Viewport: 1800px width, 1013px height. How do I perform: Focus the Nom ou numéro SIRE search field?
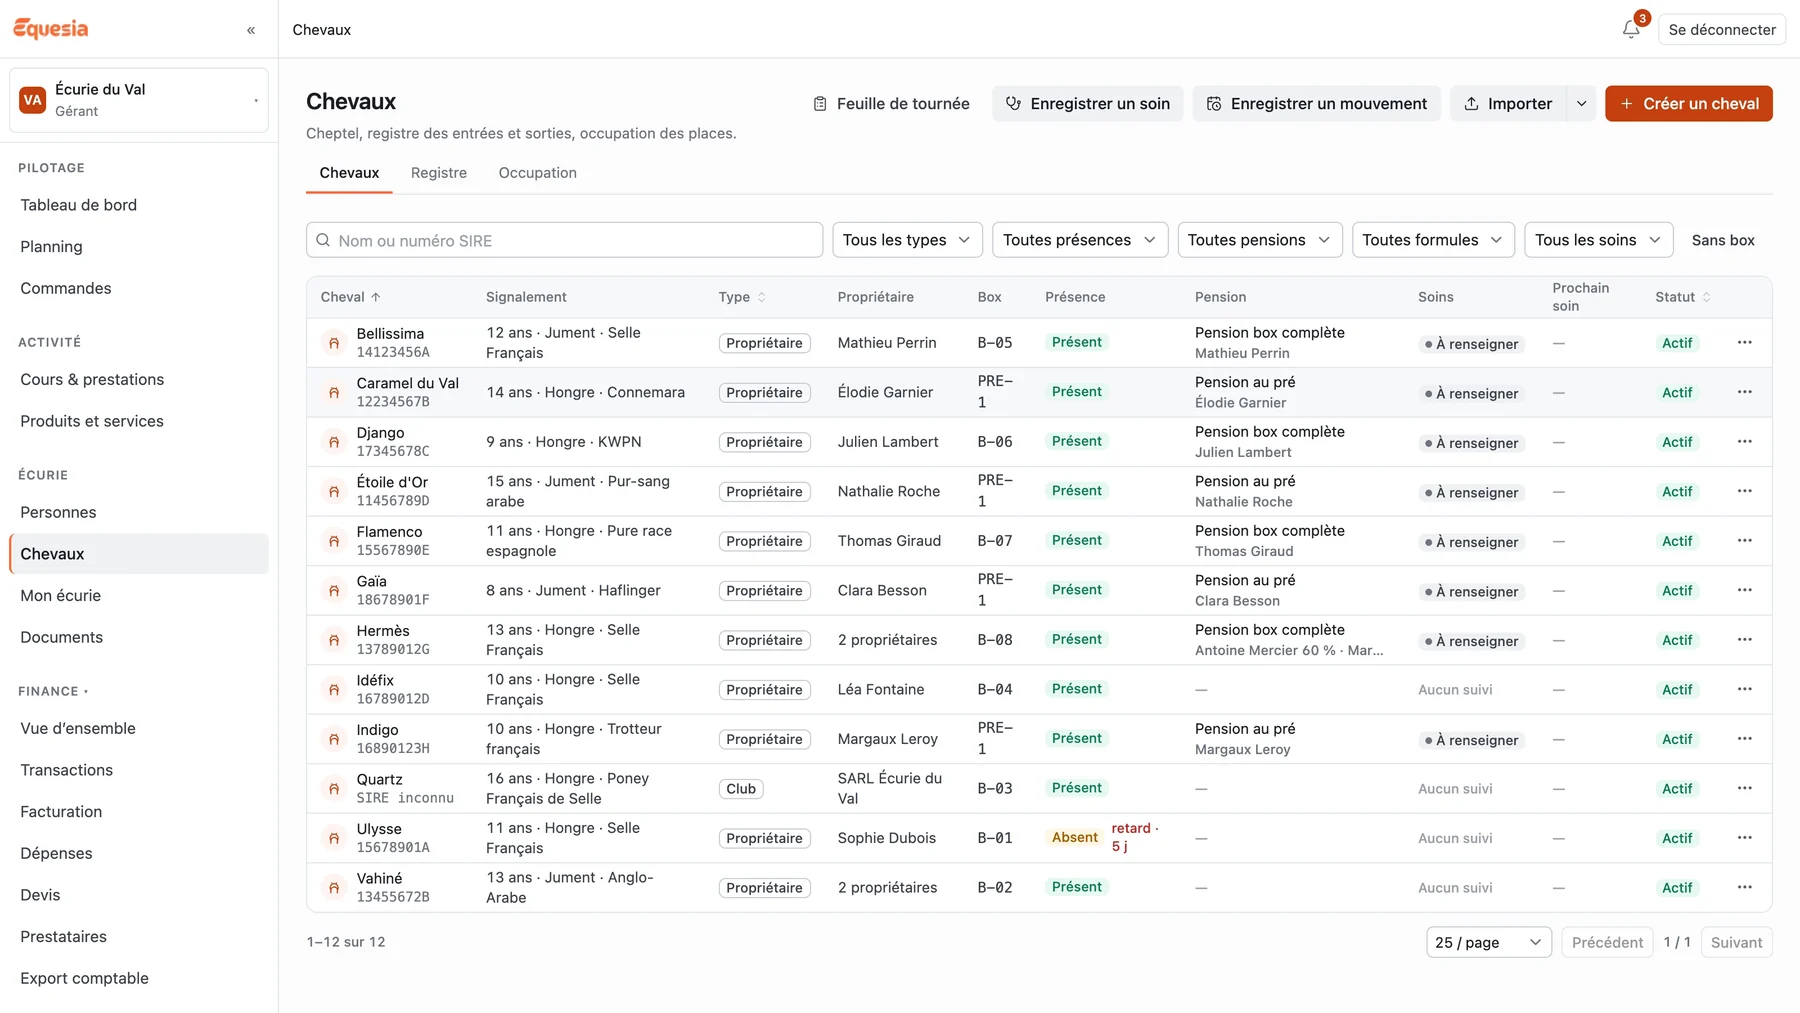pos(564,240)
